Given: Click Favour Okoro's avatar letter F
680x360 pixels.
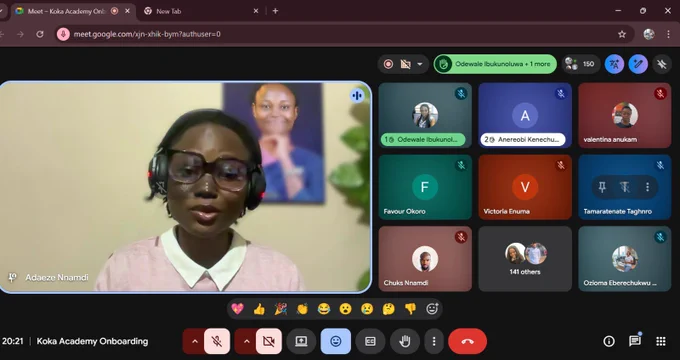Looking at the screenshot, I should pos(425,187).
